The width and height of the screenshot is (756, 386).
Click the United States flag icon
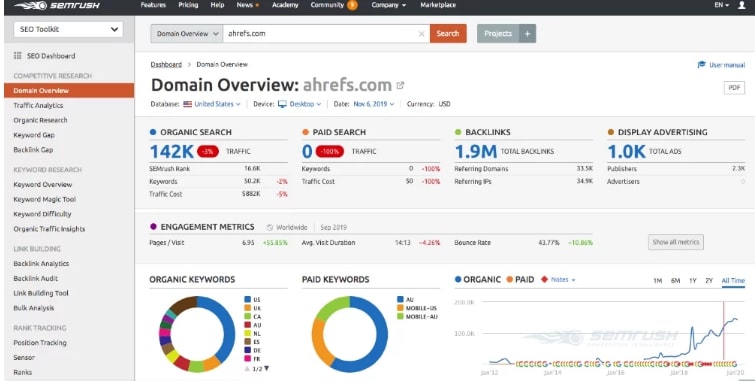click(188, 104)
